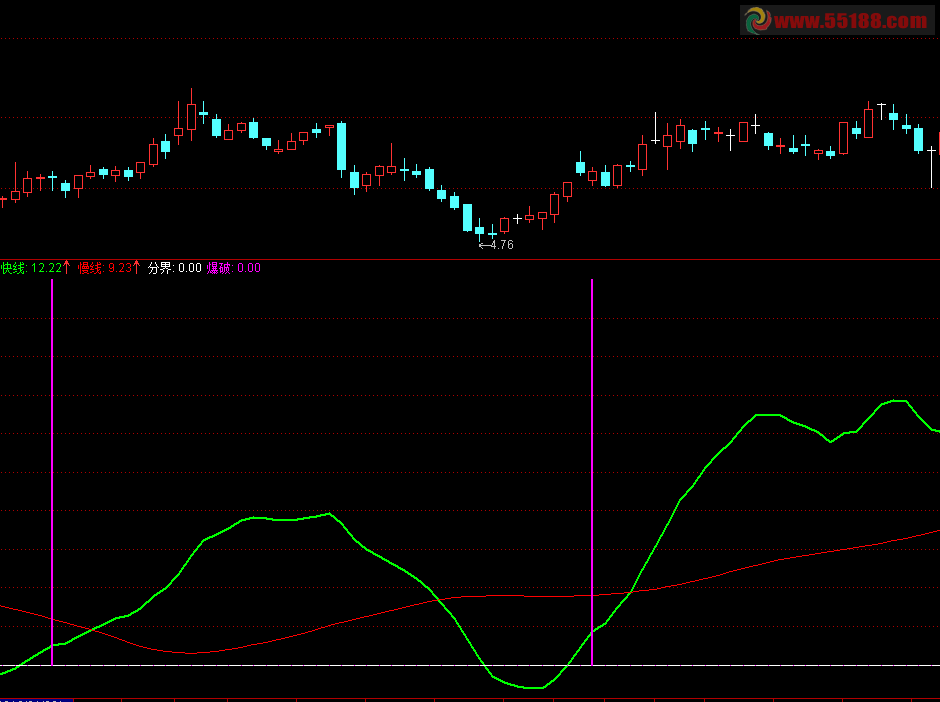The height and width of the screenshot is (702, 940).
Task: Click the red up arrow after 快线 value
Action: click(67, 268)
